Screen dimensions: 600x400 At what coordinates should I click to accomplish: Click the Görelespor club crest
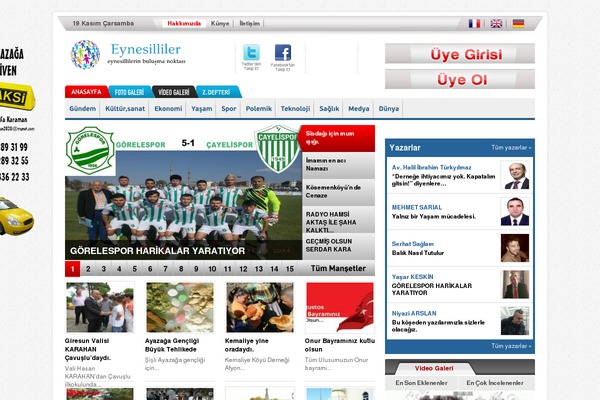[90, 150]
